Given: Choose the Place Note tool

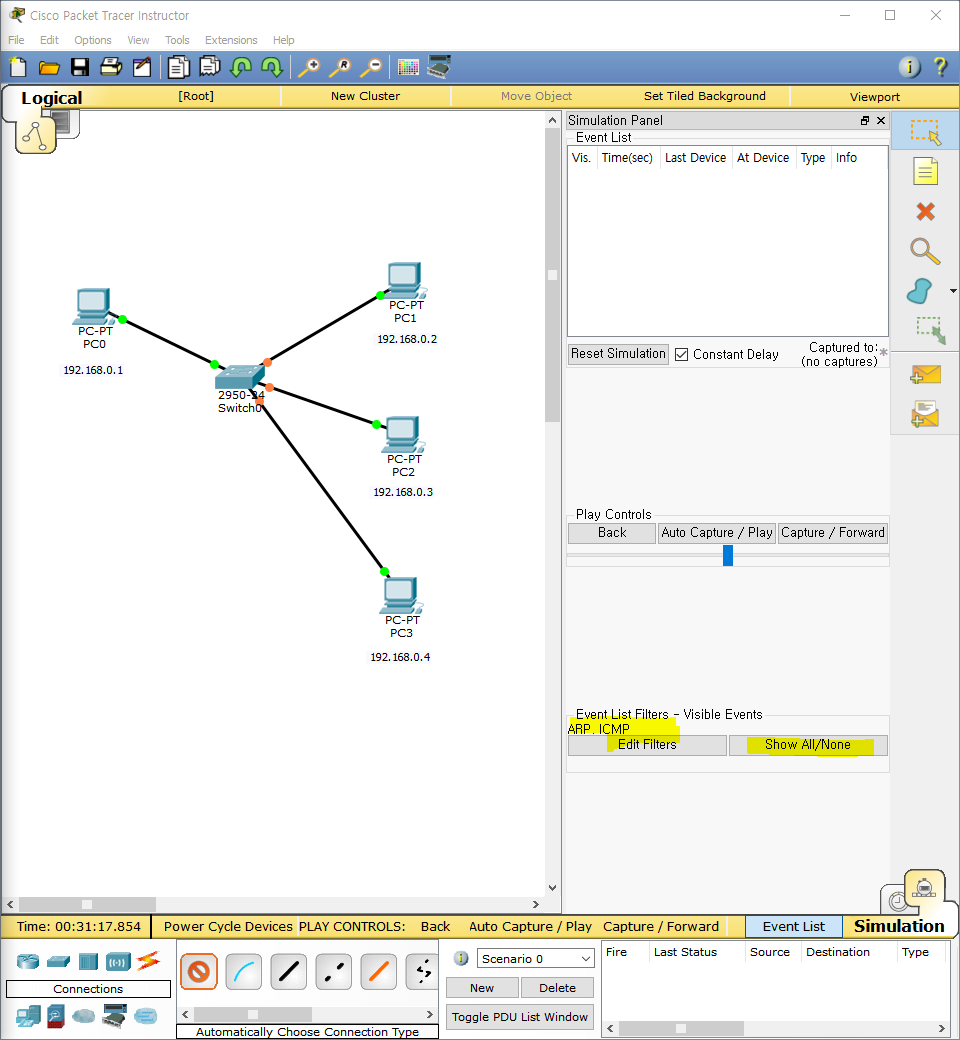Looking at the screenshot, I should point(925,171).
